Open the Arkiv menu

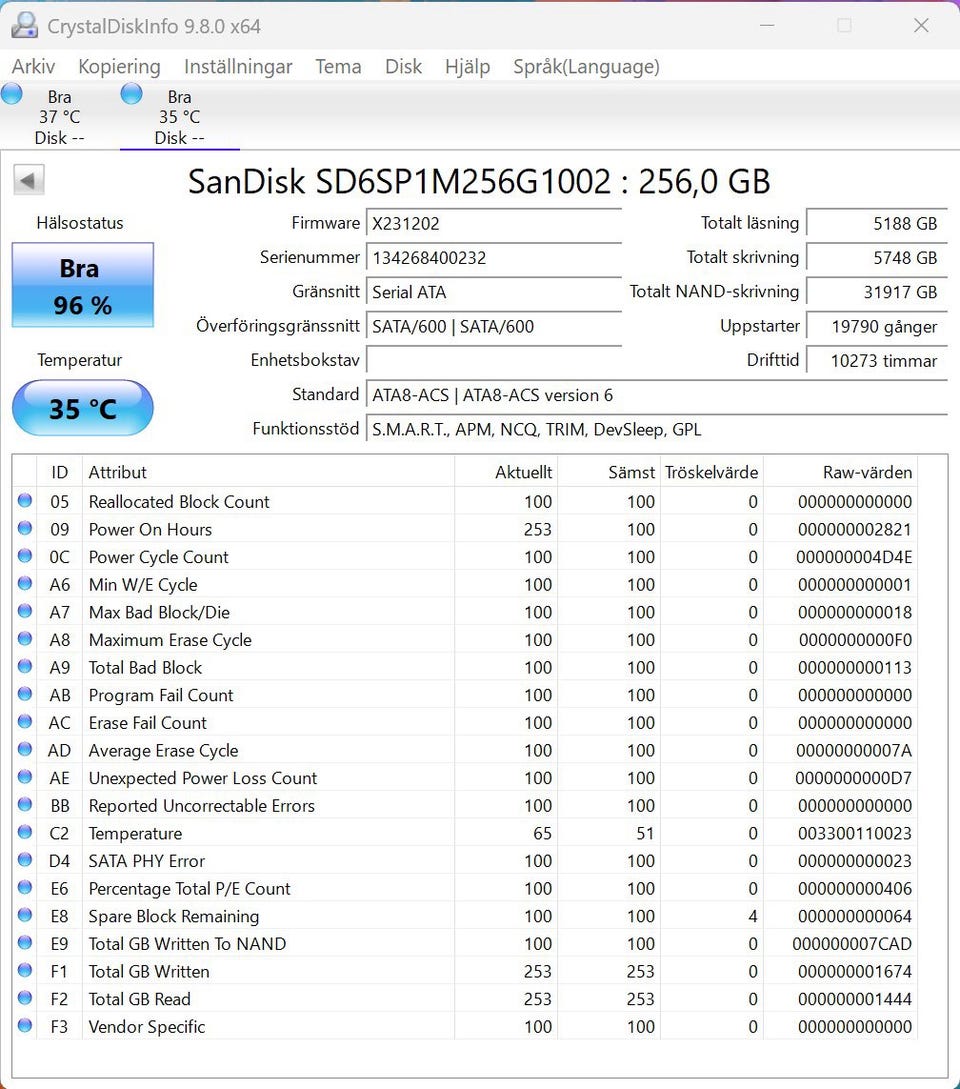(33, 67)
